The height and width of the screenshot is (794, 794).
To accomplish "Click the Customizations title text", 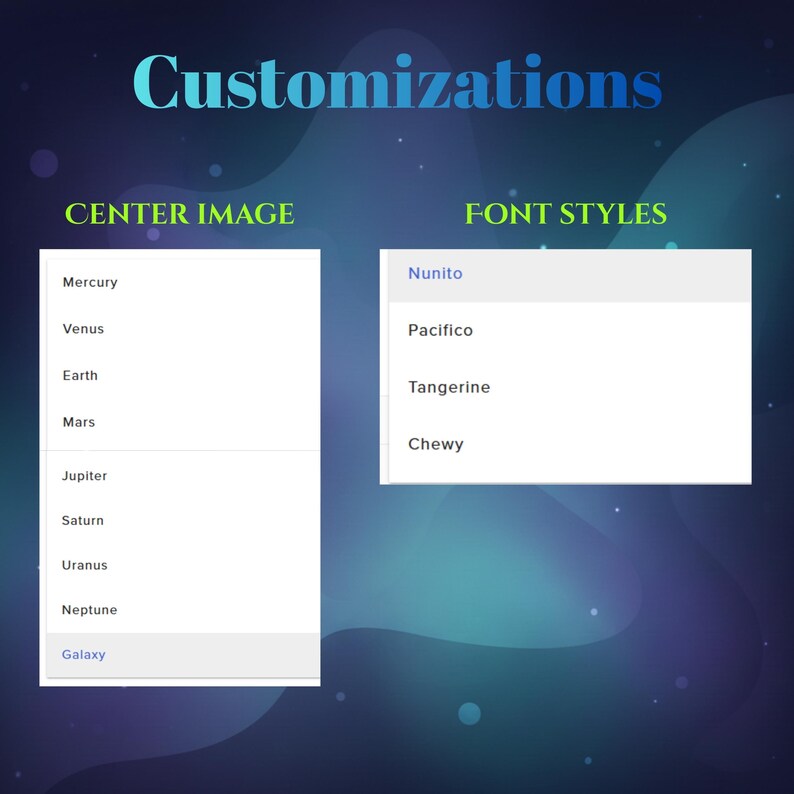I will coord(398,82).
